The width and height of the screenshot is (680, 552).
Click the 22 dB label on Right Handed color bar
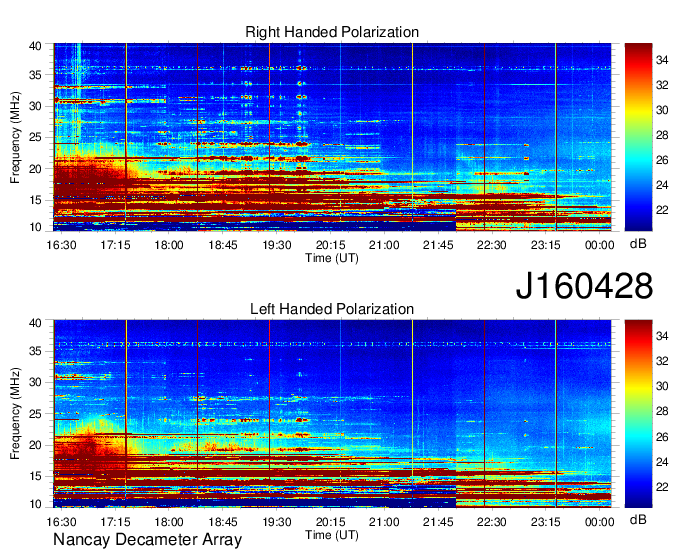pos(662,210)
